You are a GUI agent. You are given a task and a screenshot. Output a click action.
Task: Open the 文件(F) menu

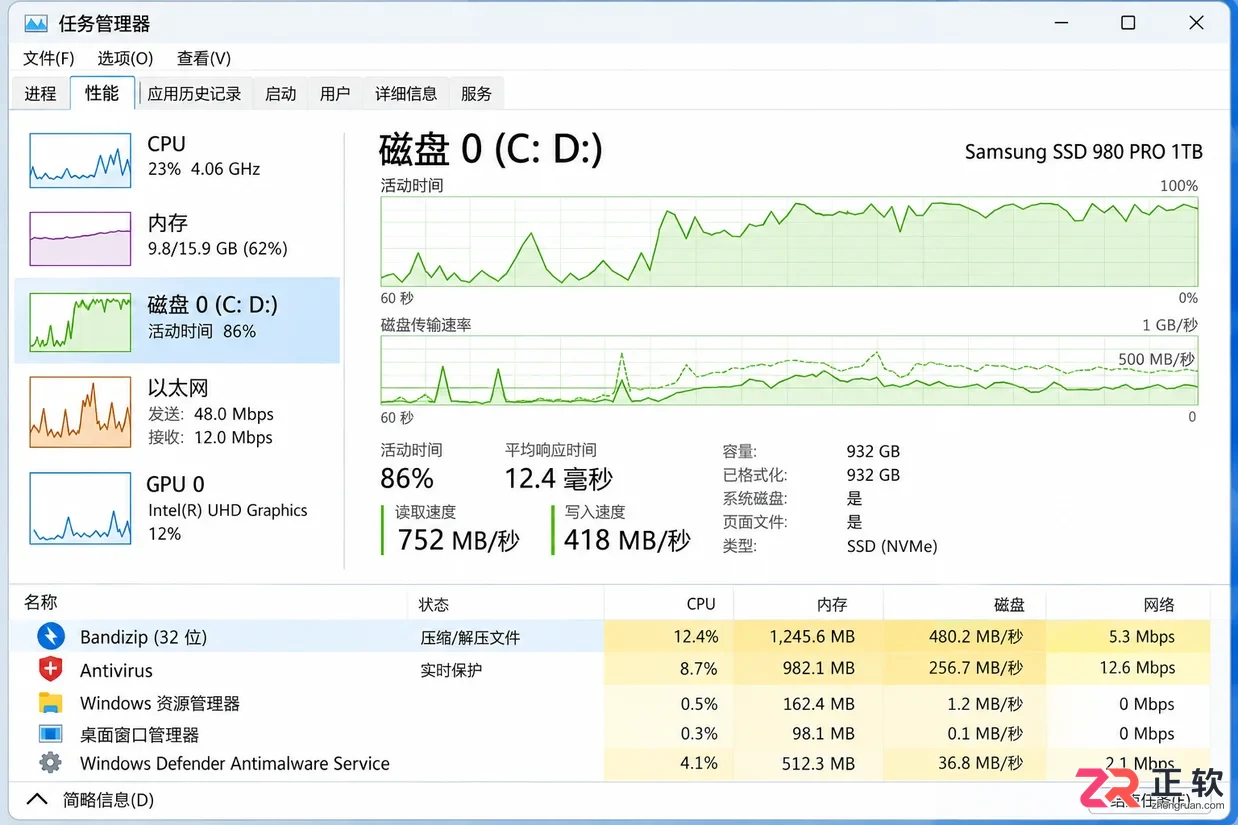click(x=49, y=58)
